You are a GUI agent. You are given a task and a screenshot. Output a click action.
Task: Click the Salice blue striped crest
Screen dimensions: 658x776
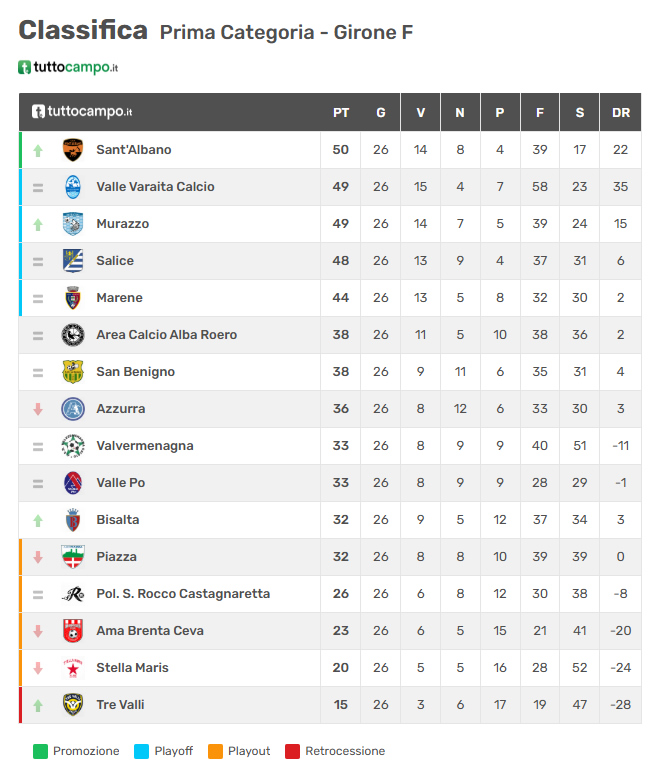tap(73, 261)
